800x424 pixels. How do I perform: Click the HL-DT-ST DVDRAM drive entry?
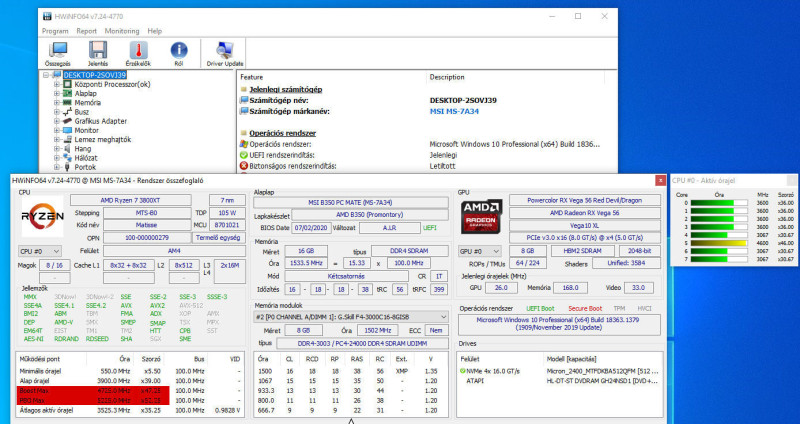tap(602, 381)
